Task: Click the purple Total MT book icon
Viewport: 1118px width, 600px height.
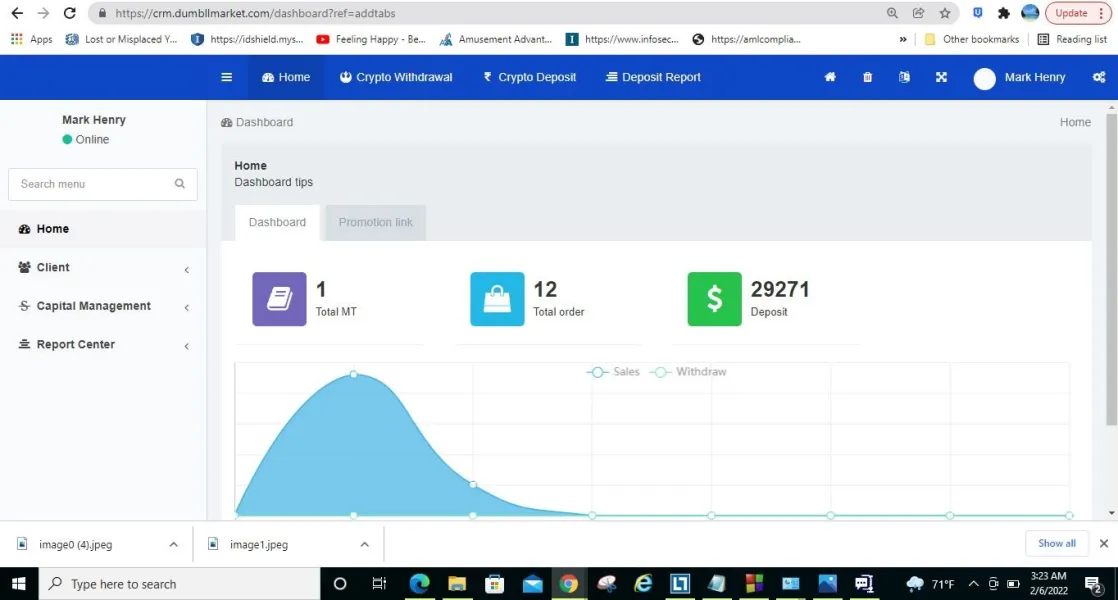Action: [x=279, y=299]
